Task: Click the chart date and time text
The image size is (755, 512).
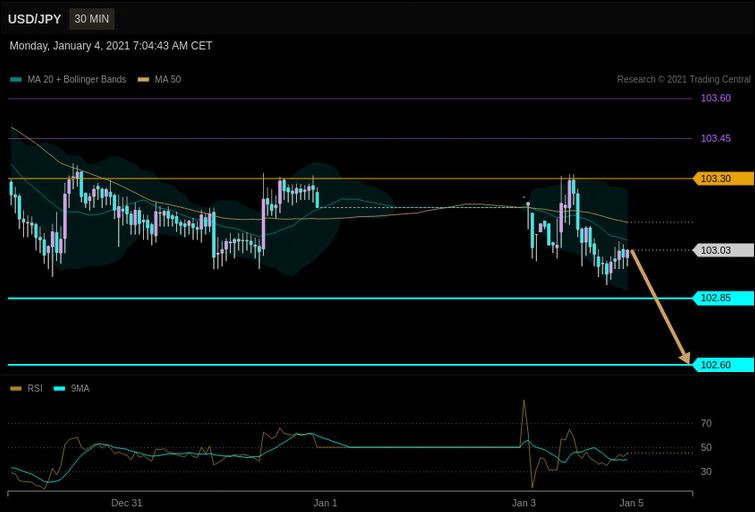Action: [111, 46]
